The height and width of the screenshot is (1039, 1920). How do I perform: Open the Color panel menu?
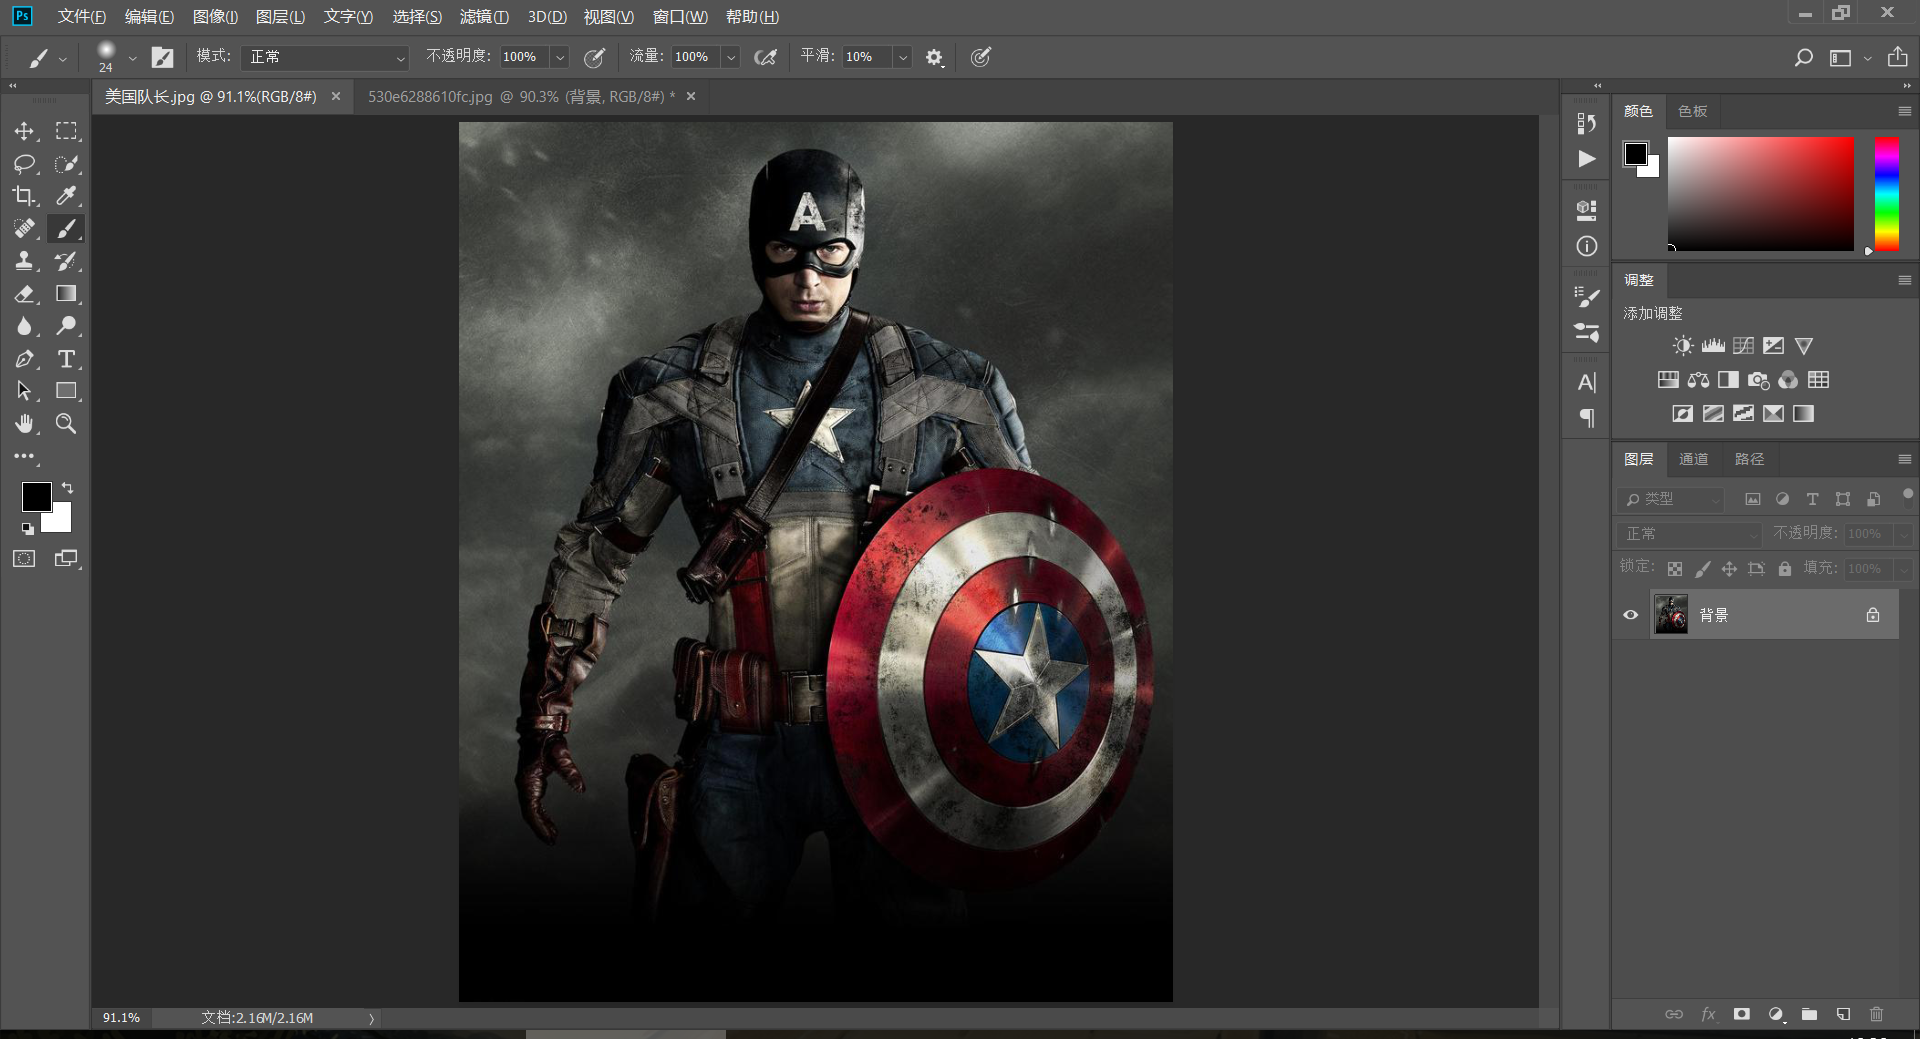(x=1904, y=111)
